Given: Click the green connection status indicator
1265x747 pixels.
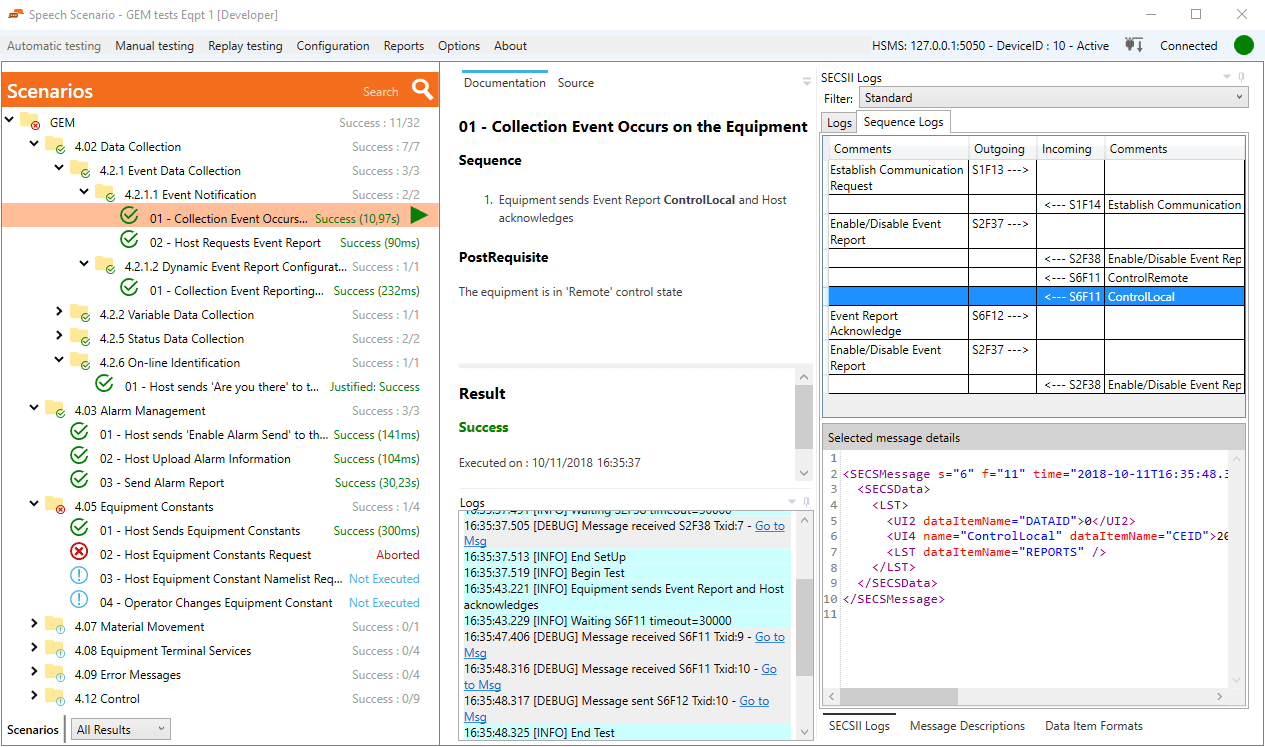Looking at the screenshot, I should tap(1243, 45).
